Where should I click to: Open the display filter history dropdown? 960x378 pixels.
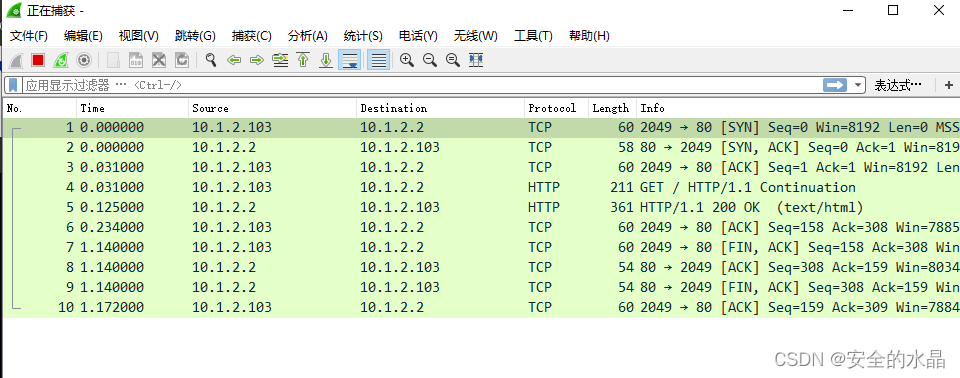857,85
